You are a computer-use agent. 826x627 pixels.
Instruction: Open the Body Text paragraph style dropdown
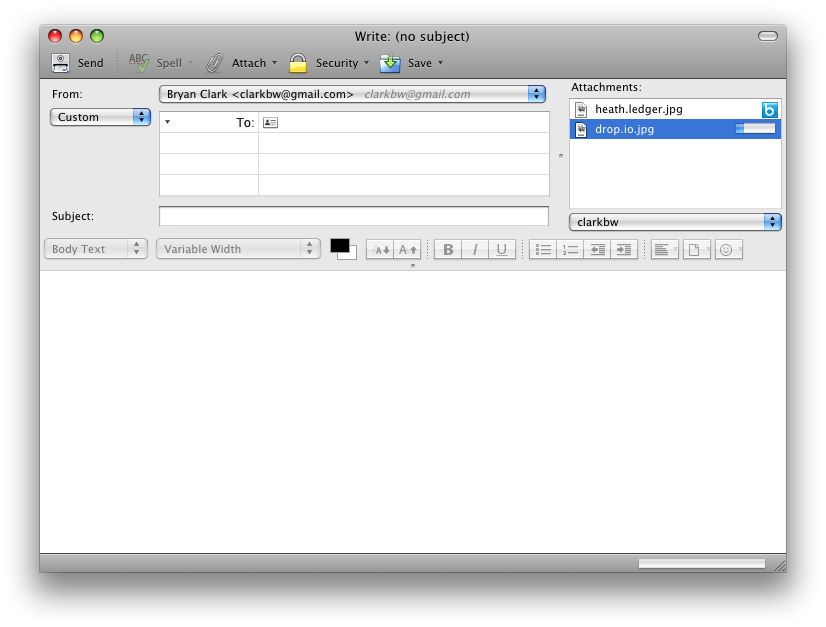click(x=96, y=249)
